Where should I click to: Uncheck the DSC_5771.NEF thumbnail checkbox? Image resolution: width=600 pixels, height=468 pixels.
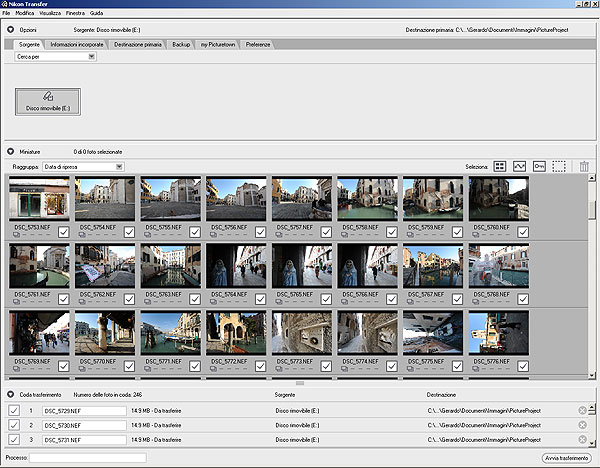coord(195,366)
